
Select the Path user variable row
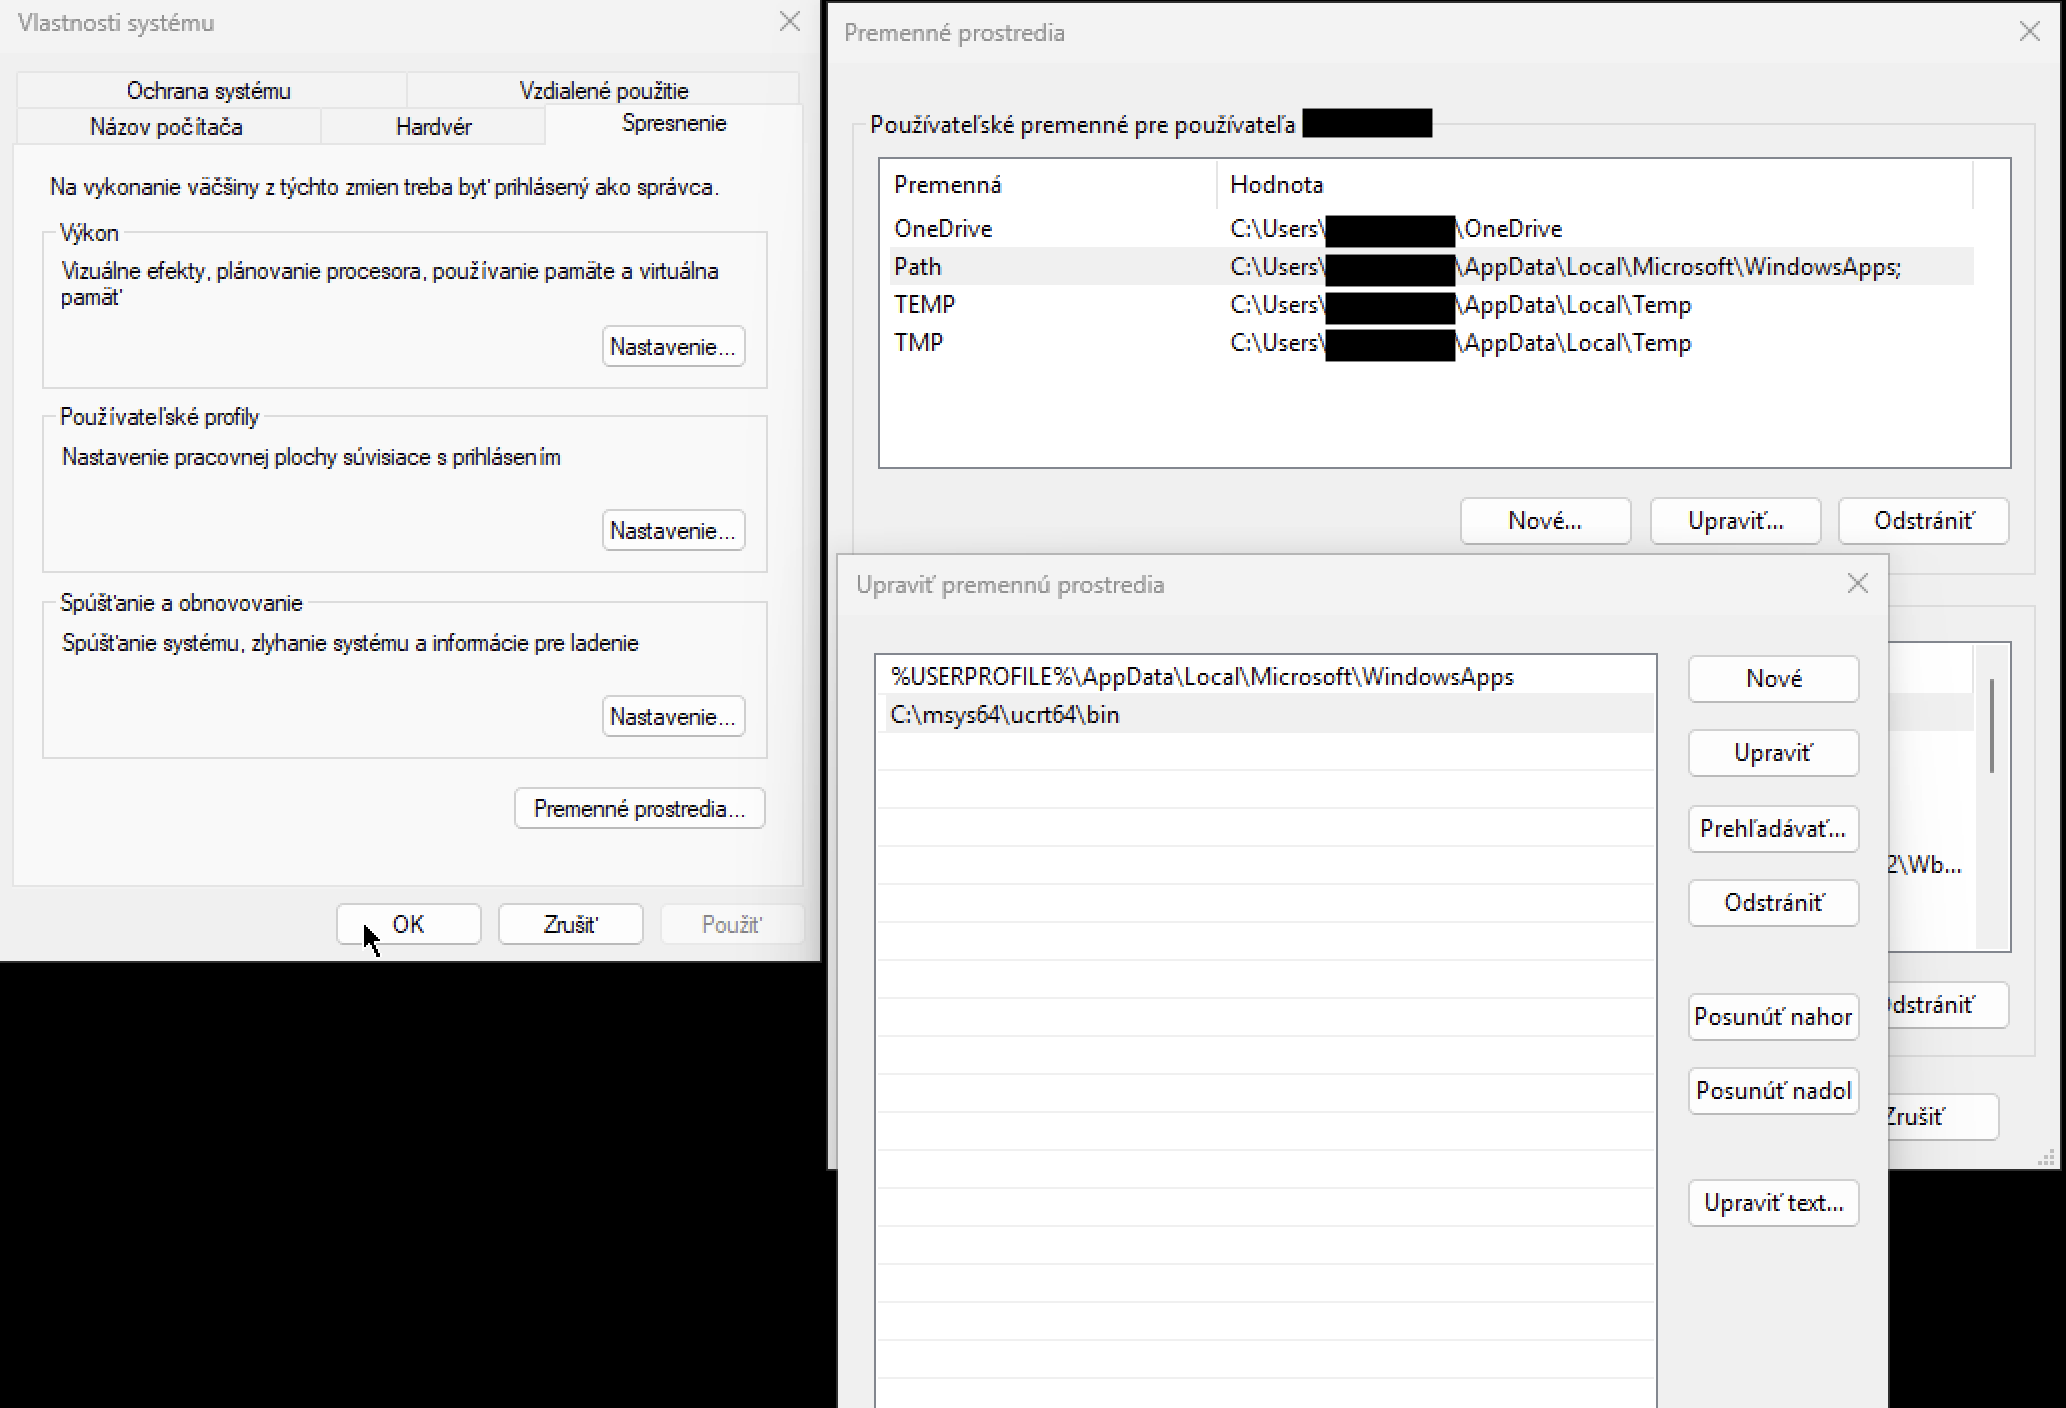pos(1432,267)
